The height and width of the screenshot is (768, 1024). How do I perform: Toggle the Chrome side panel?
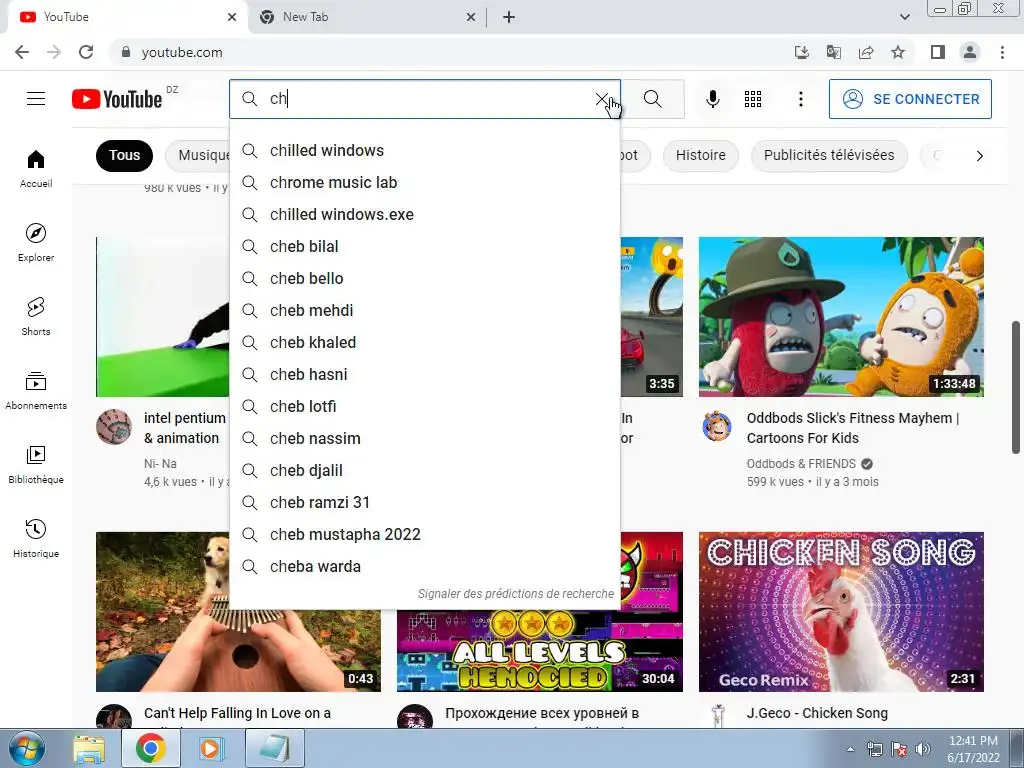coord(938,52)
